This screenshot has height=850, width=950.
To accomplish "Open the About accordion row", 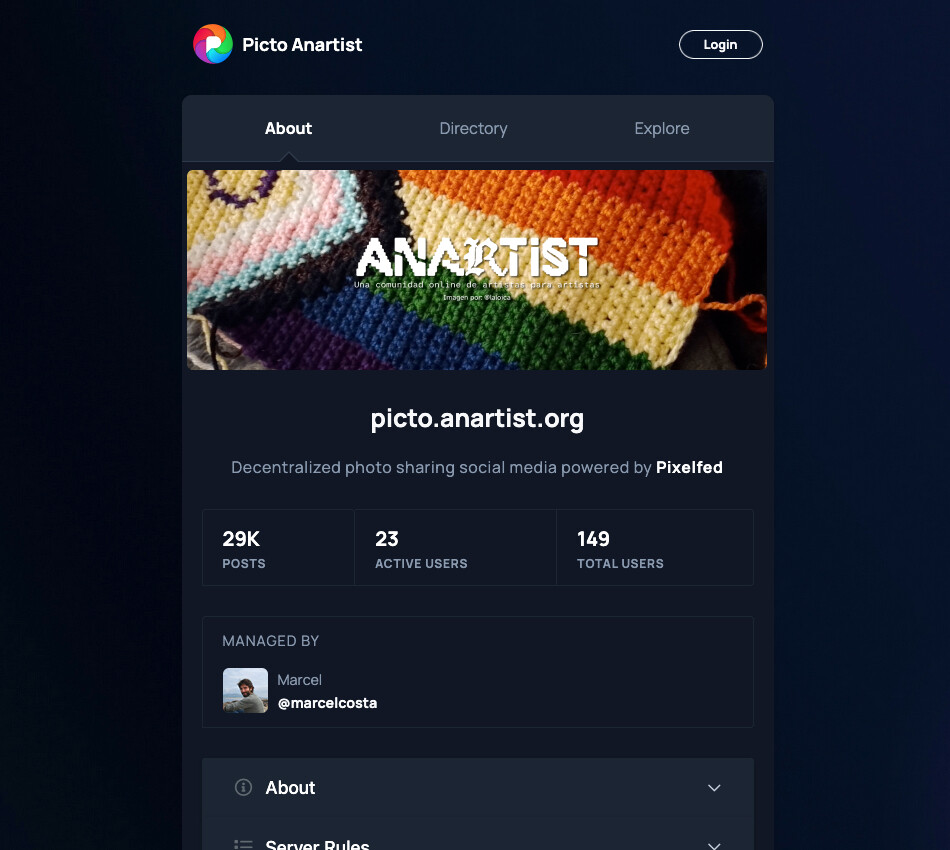I will tap(478, 787).
